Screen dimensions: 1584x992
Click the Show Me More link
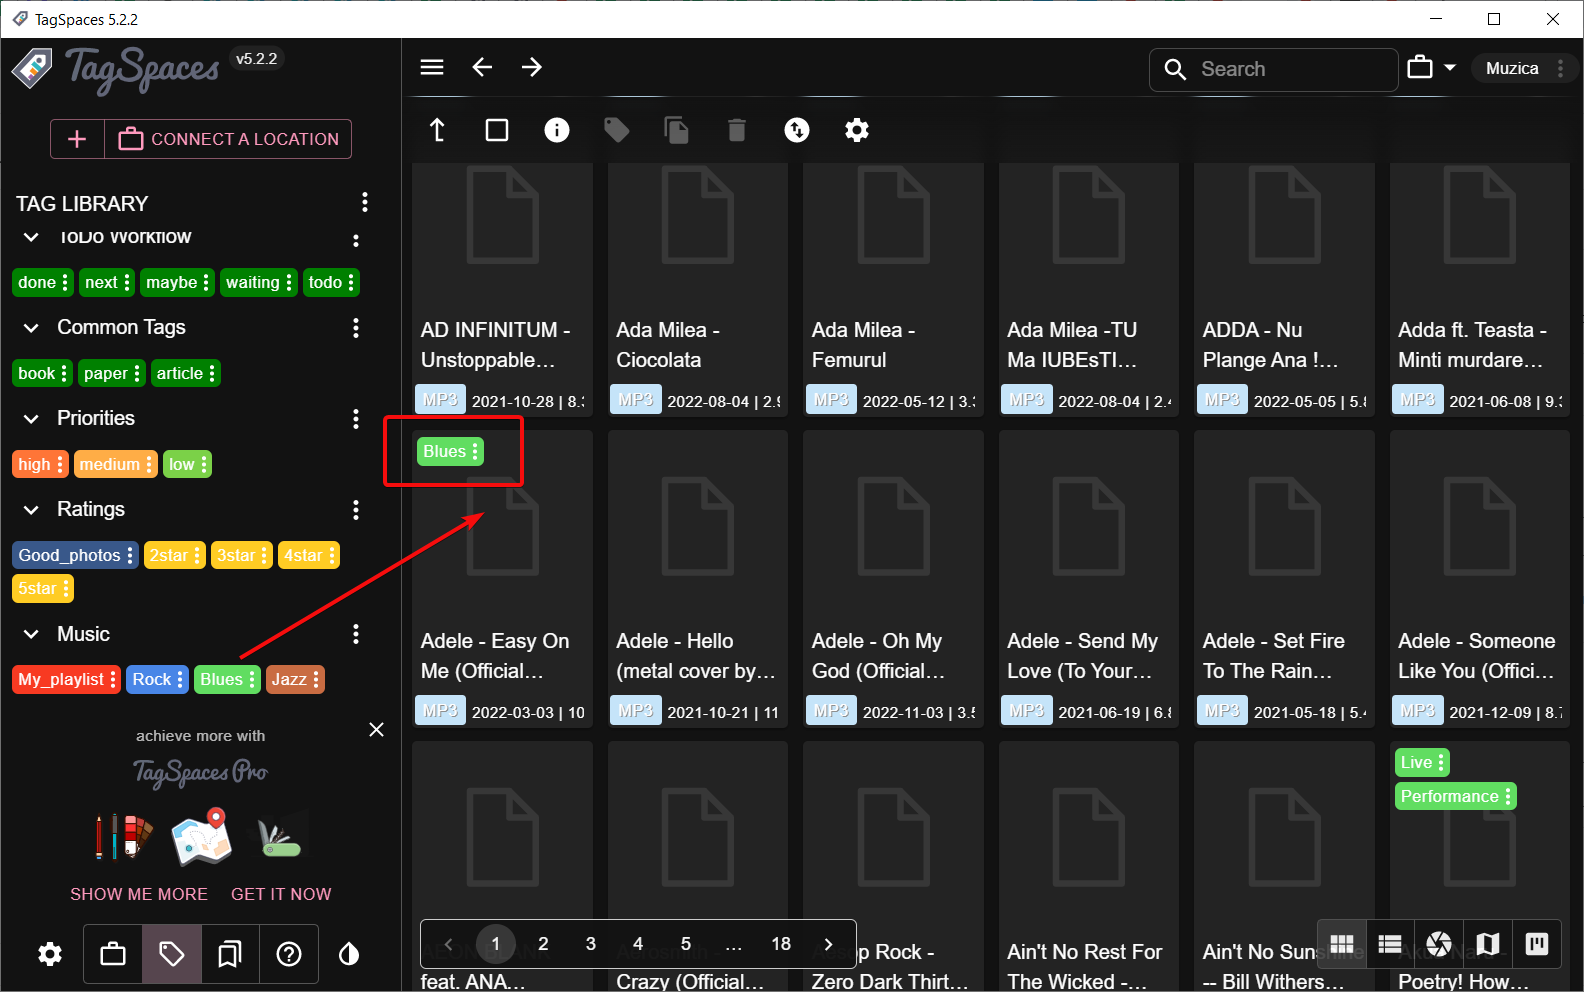(139, 894)
